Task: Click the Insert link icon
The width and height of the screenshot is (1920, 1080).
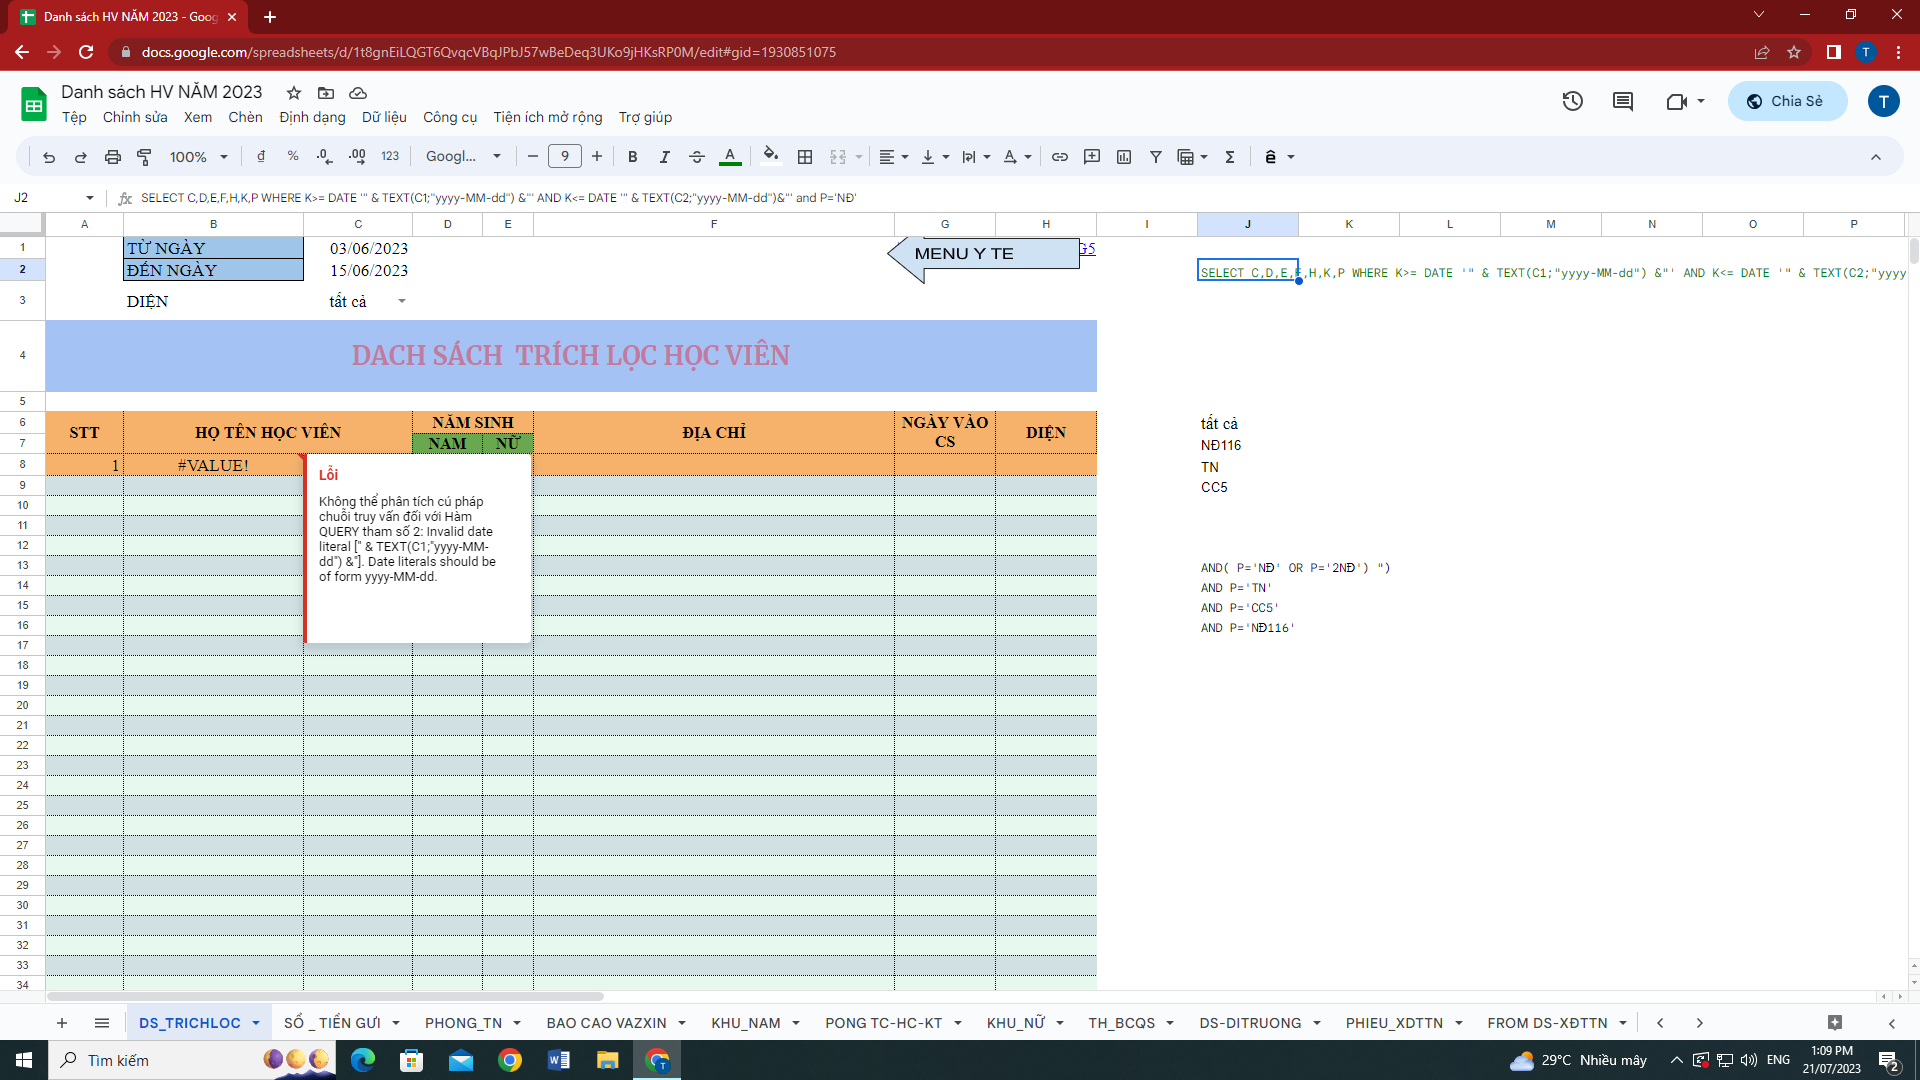Action: coord(1060,157)
